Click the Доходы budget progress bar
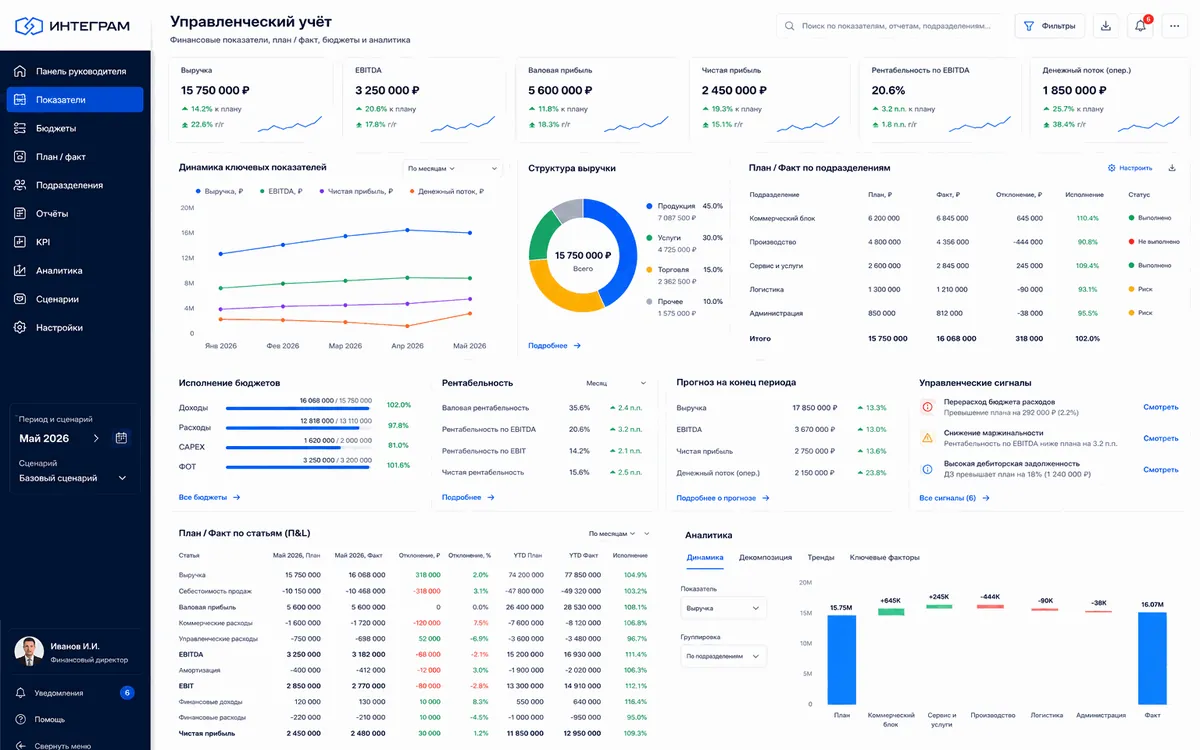 coord(298,408)
